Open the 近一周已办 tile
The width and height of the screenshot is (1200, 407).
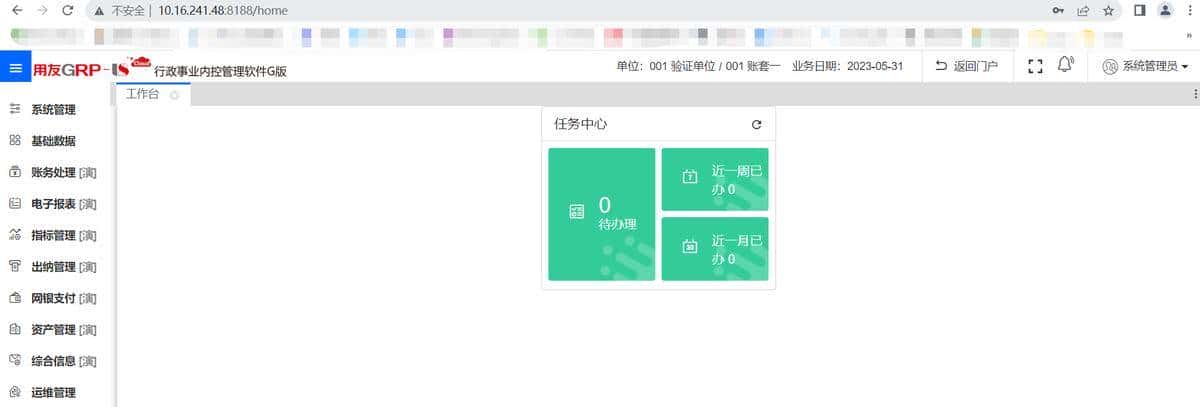(x=715, y=180)
